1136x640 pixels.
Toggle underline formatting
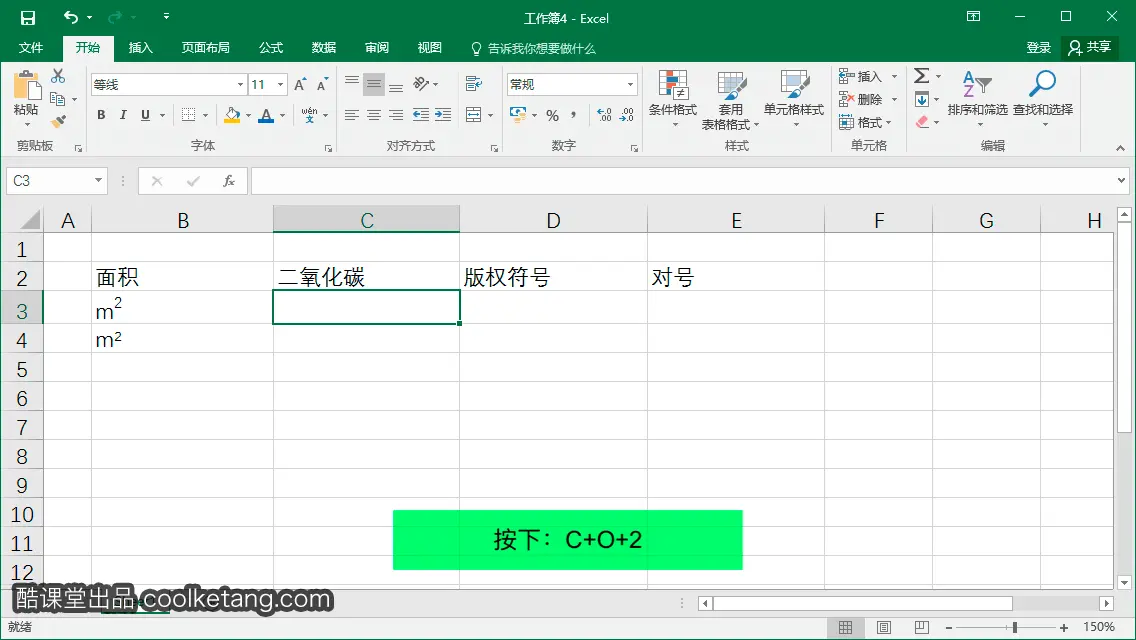(146, 115)
